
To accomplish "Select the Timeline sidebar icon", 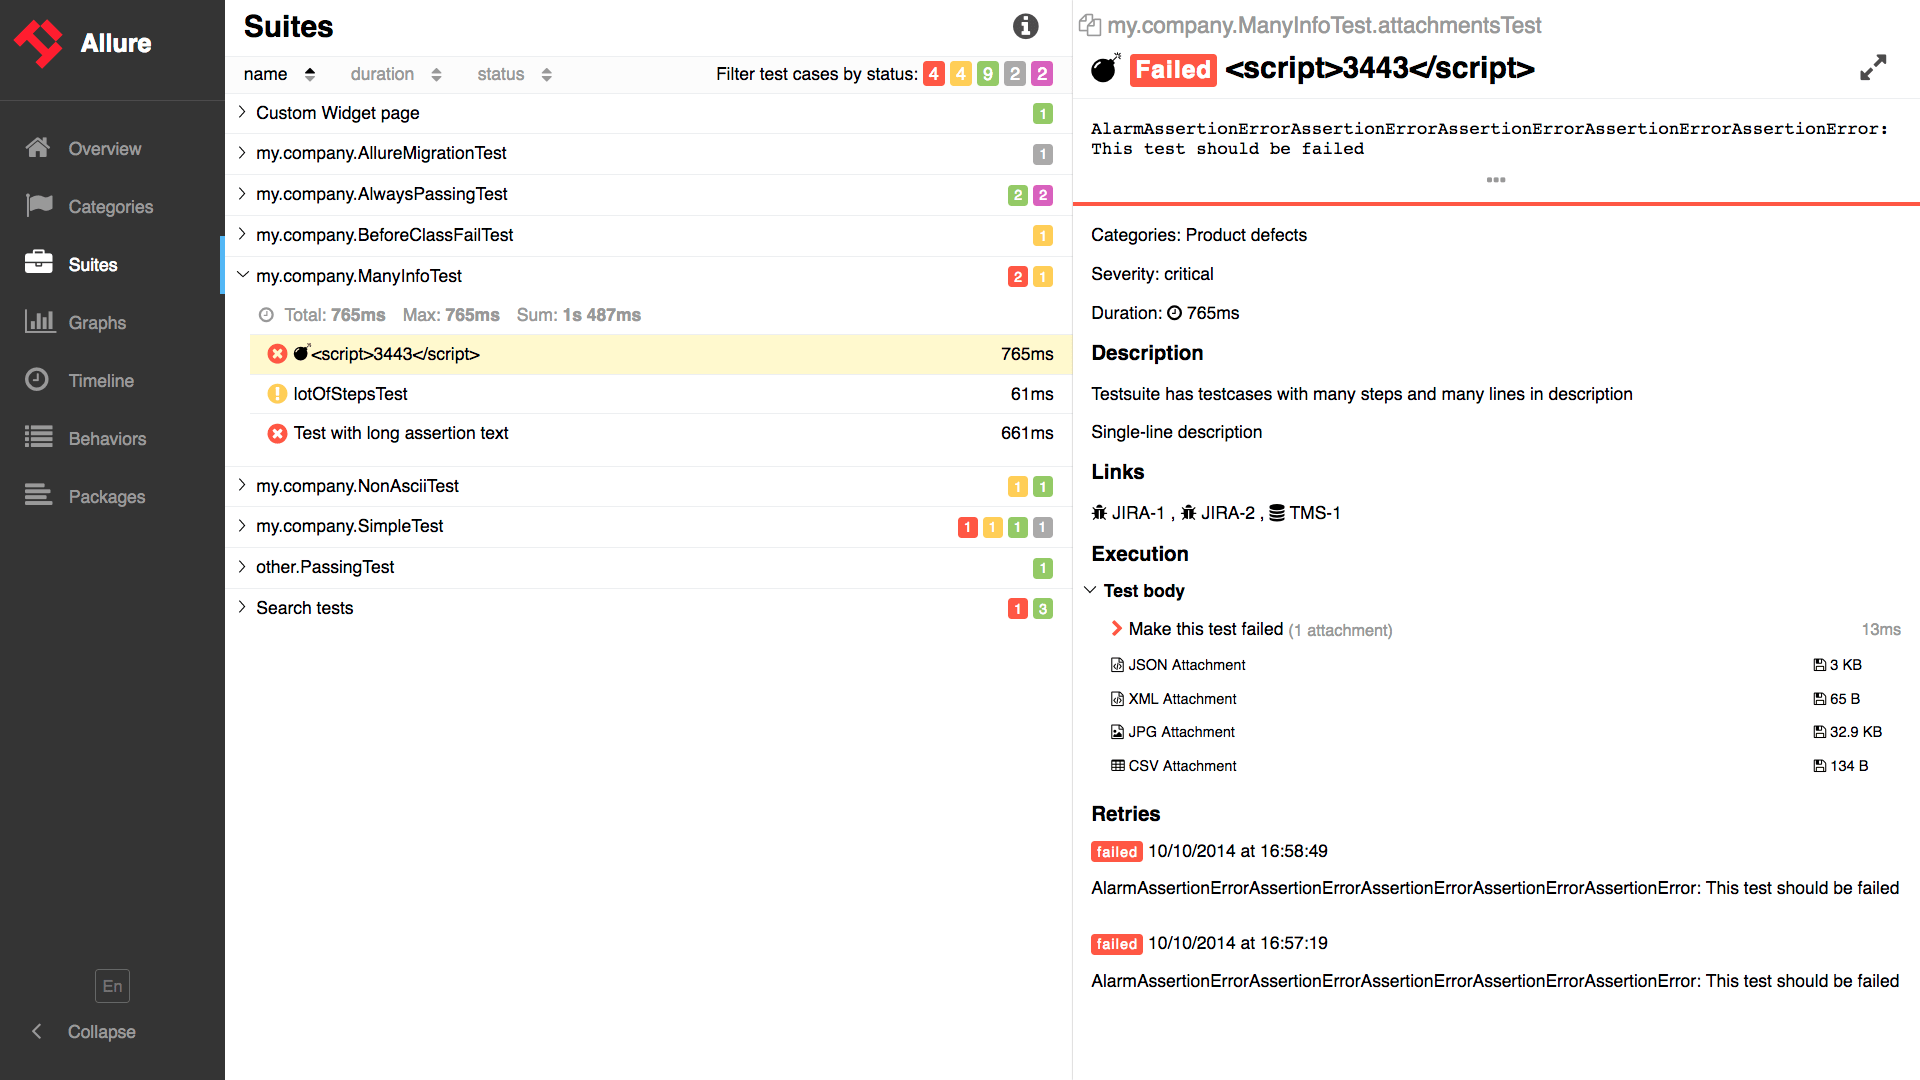I will click(36, 380).
